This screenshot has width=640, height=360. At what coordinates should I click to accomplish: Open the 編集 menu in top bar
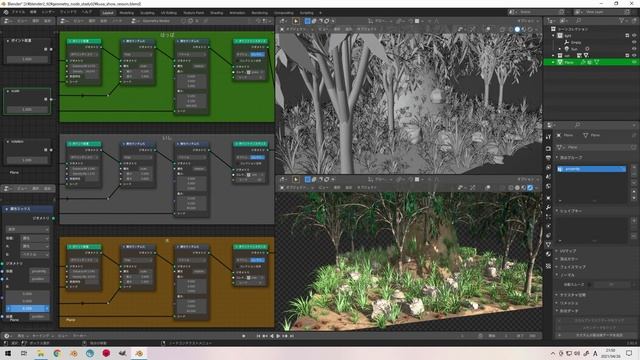click(x=33, y=12)
